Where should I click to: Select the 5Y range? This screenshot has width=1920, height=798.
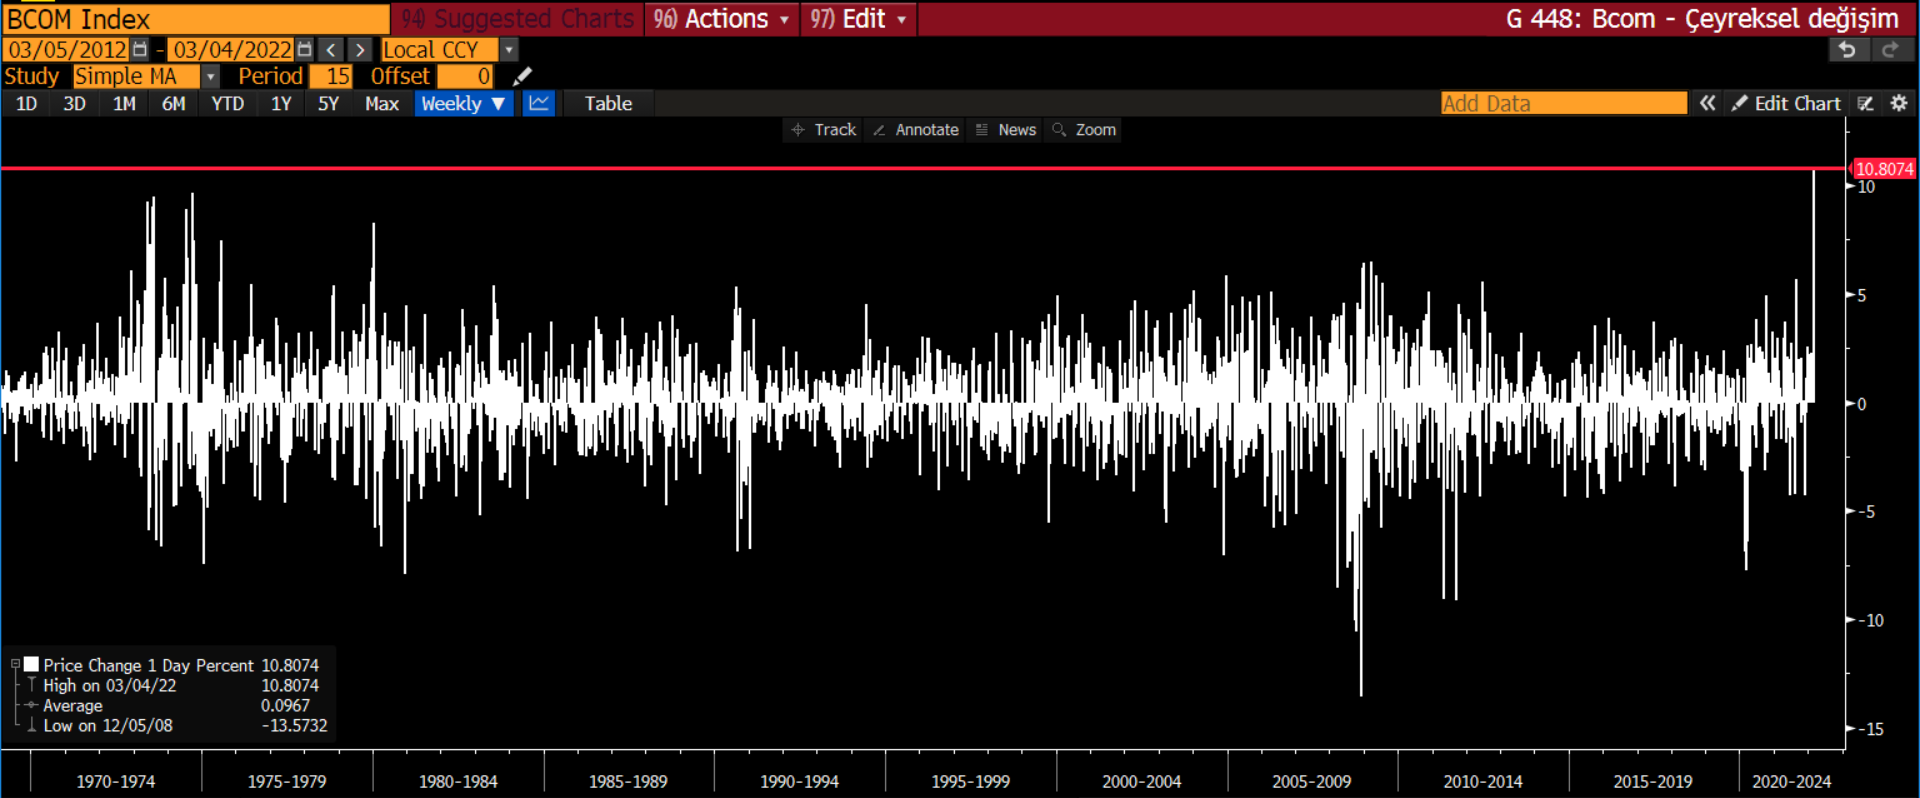[x=328, y=103]
